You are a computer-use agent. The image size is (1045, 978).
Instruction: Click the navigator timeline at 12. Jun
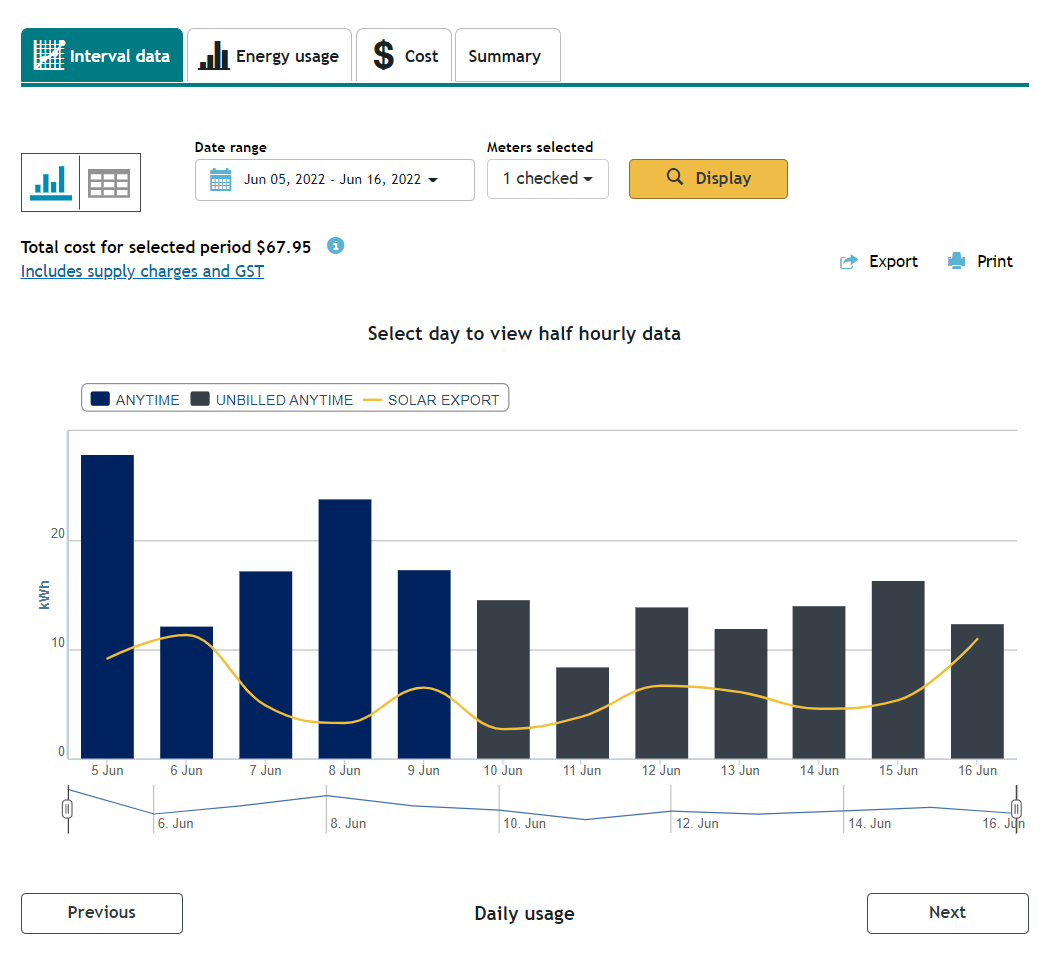697,823
